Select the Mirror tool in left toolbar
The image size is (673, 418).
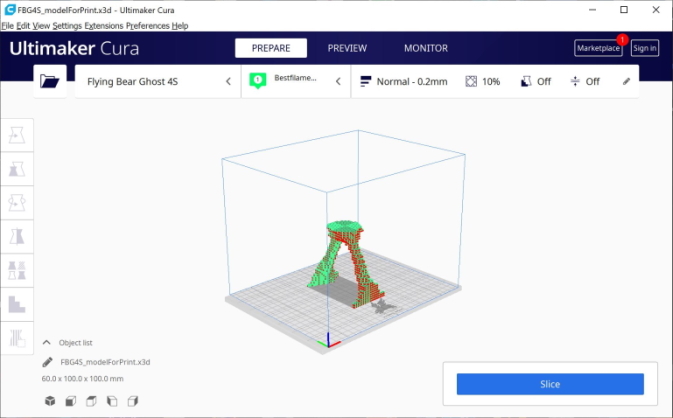tap(17, 236)
